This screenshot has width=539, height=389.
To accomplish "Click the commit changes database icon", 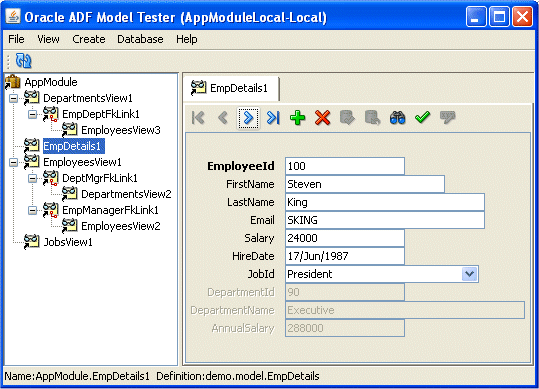I will 348,118.
